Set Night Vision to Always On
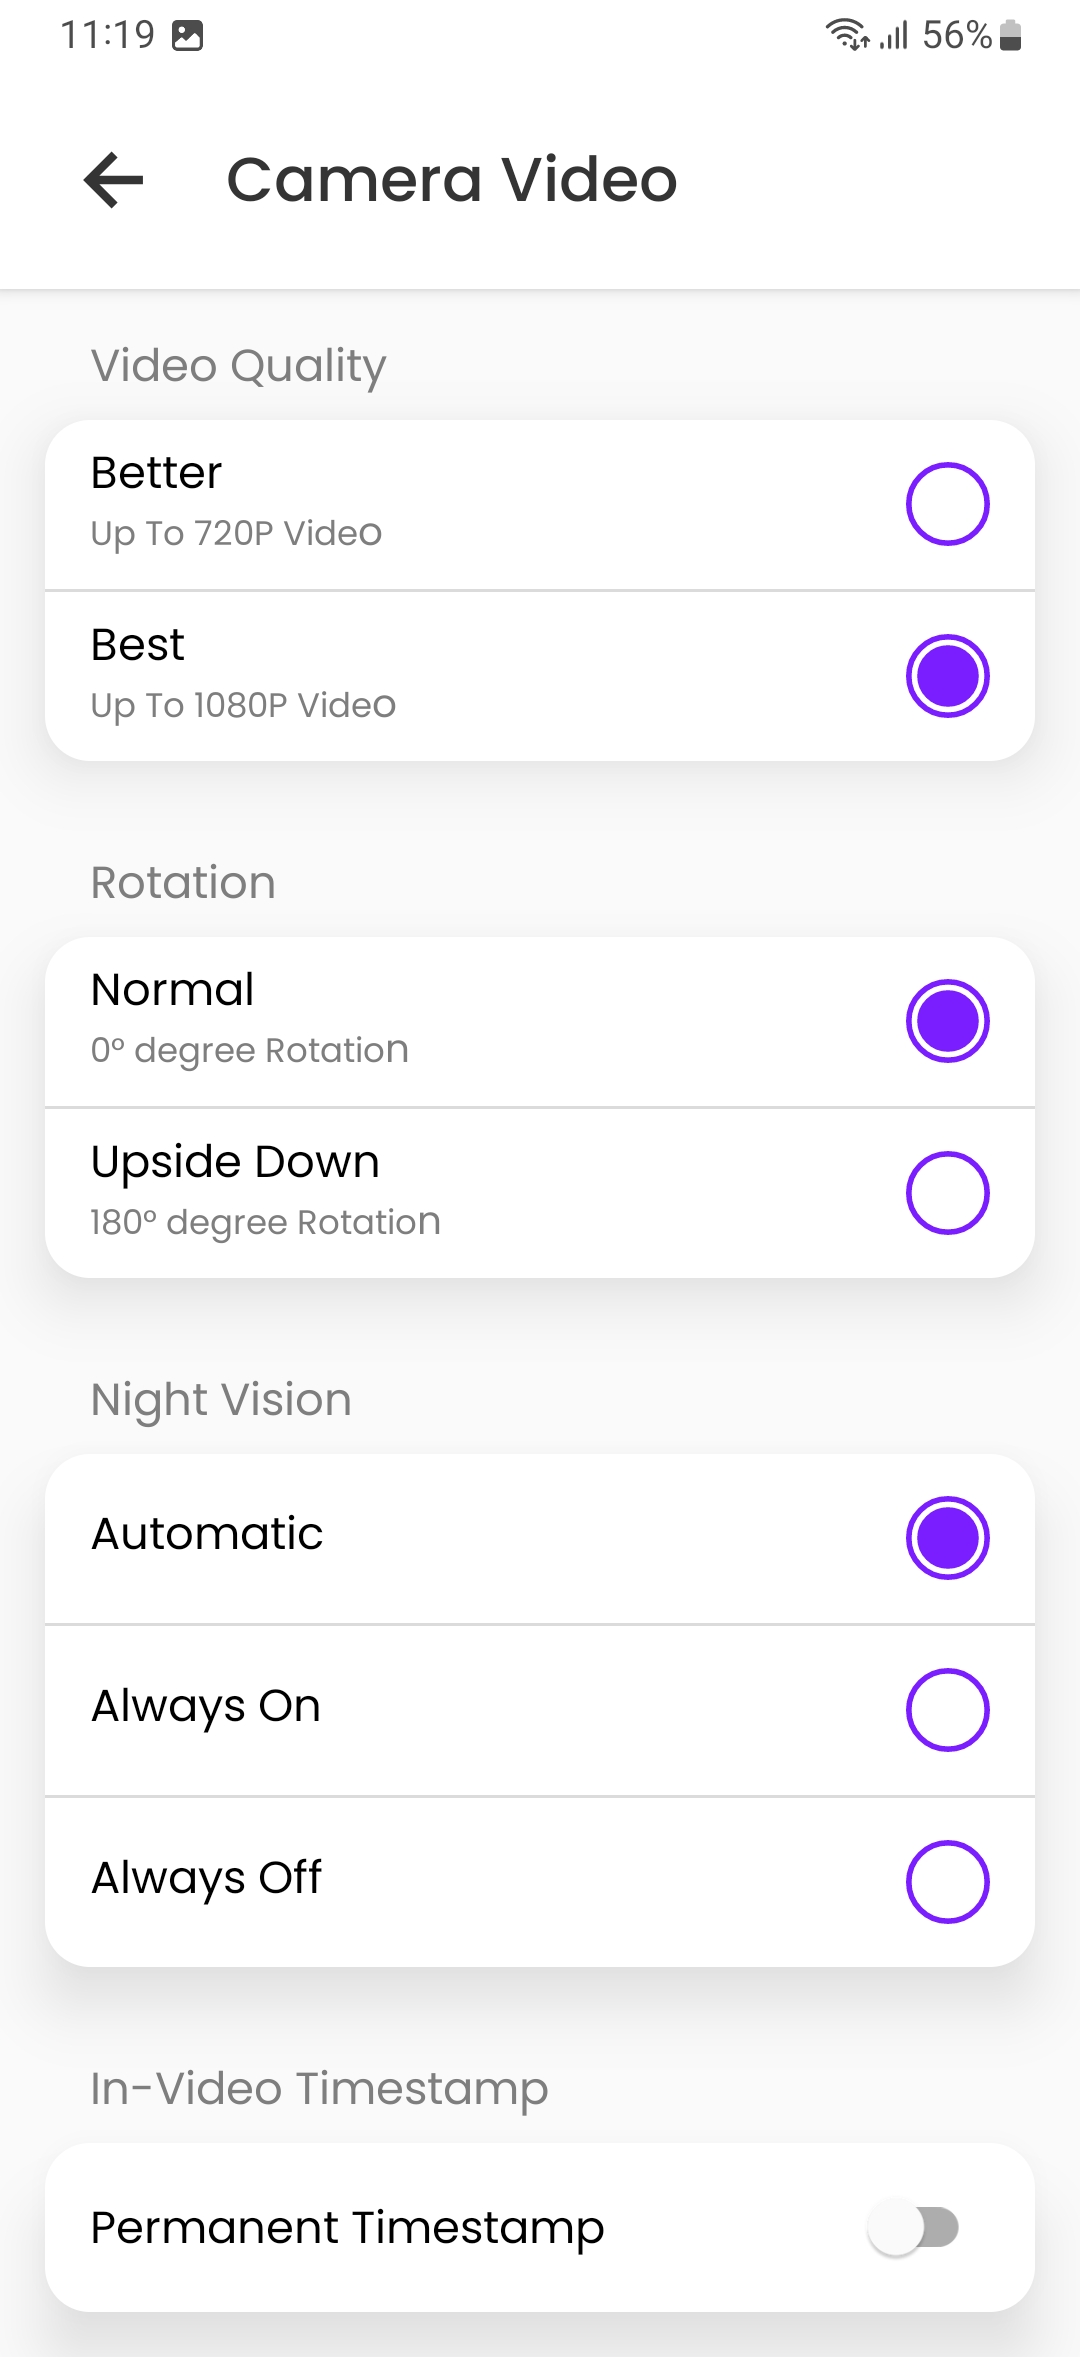 coord(947,1710)
